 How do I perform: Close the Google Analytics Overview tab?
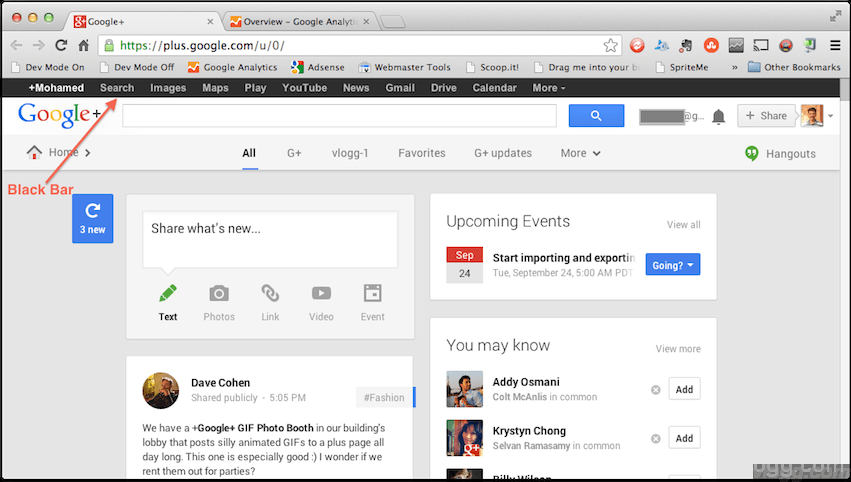366,22
